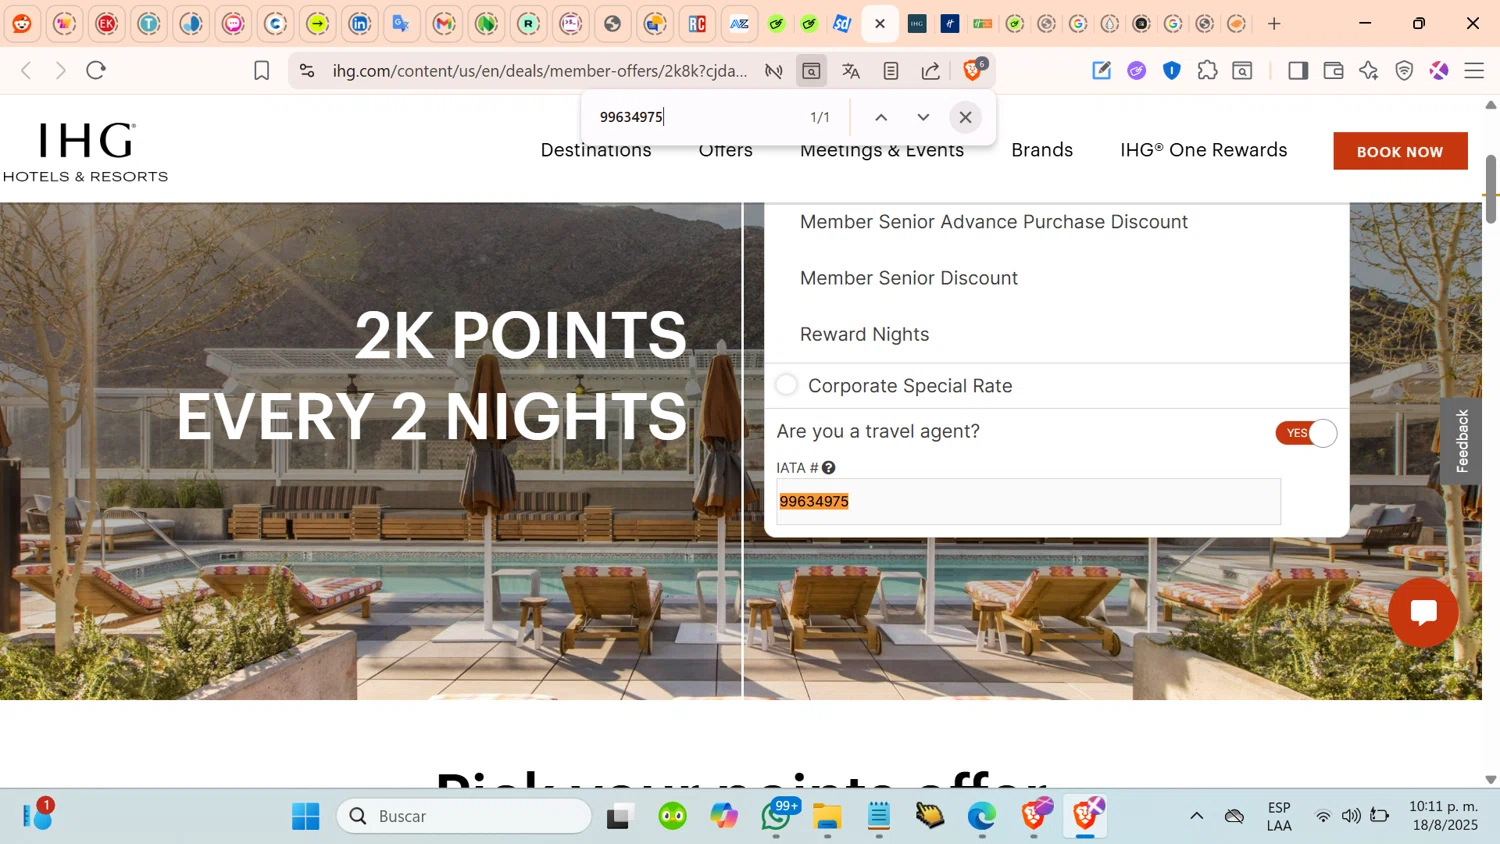Click the IATA number input field
1500x844 pixels.
tap(1028, 502)
